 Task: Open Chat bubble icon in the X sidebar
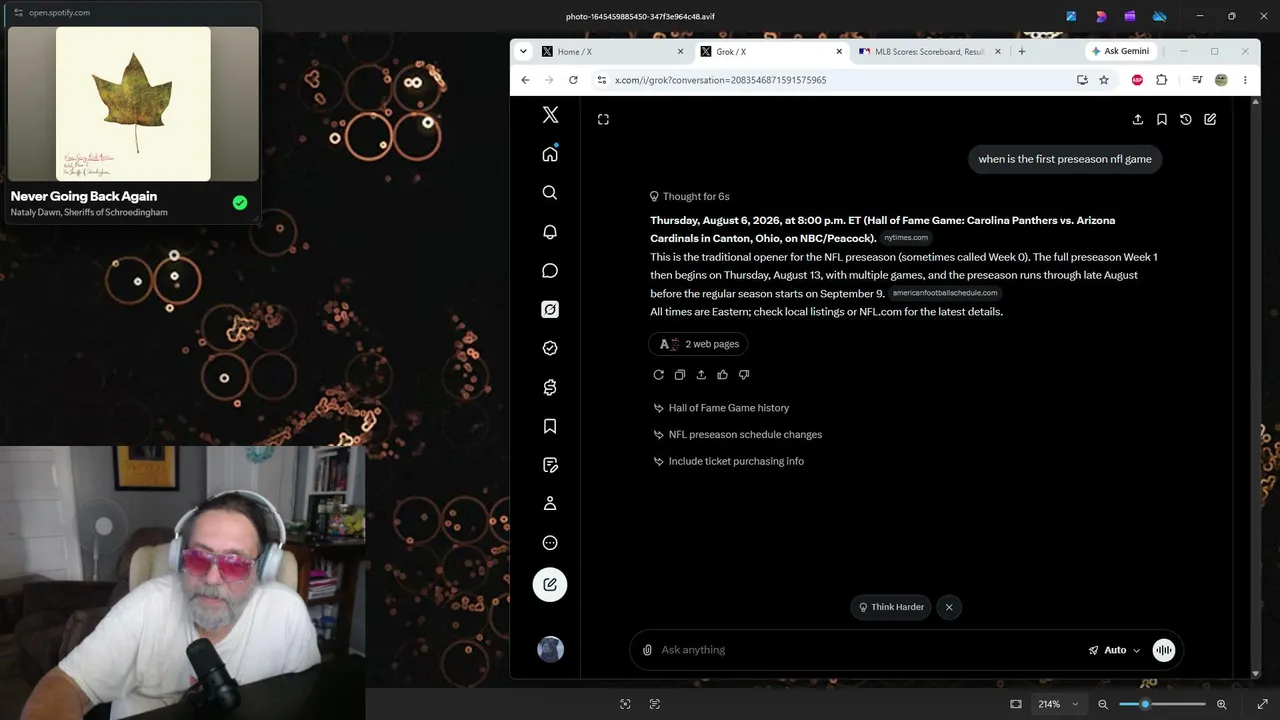point(550,271)
